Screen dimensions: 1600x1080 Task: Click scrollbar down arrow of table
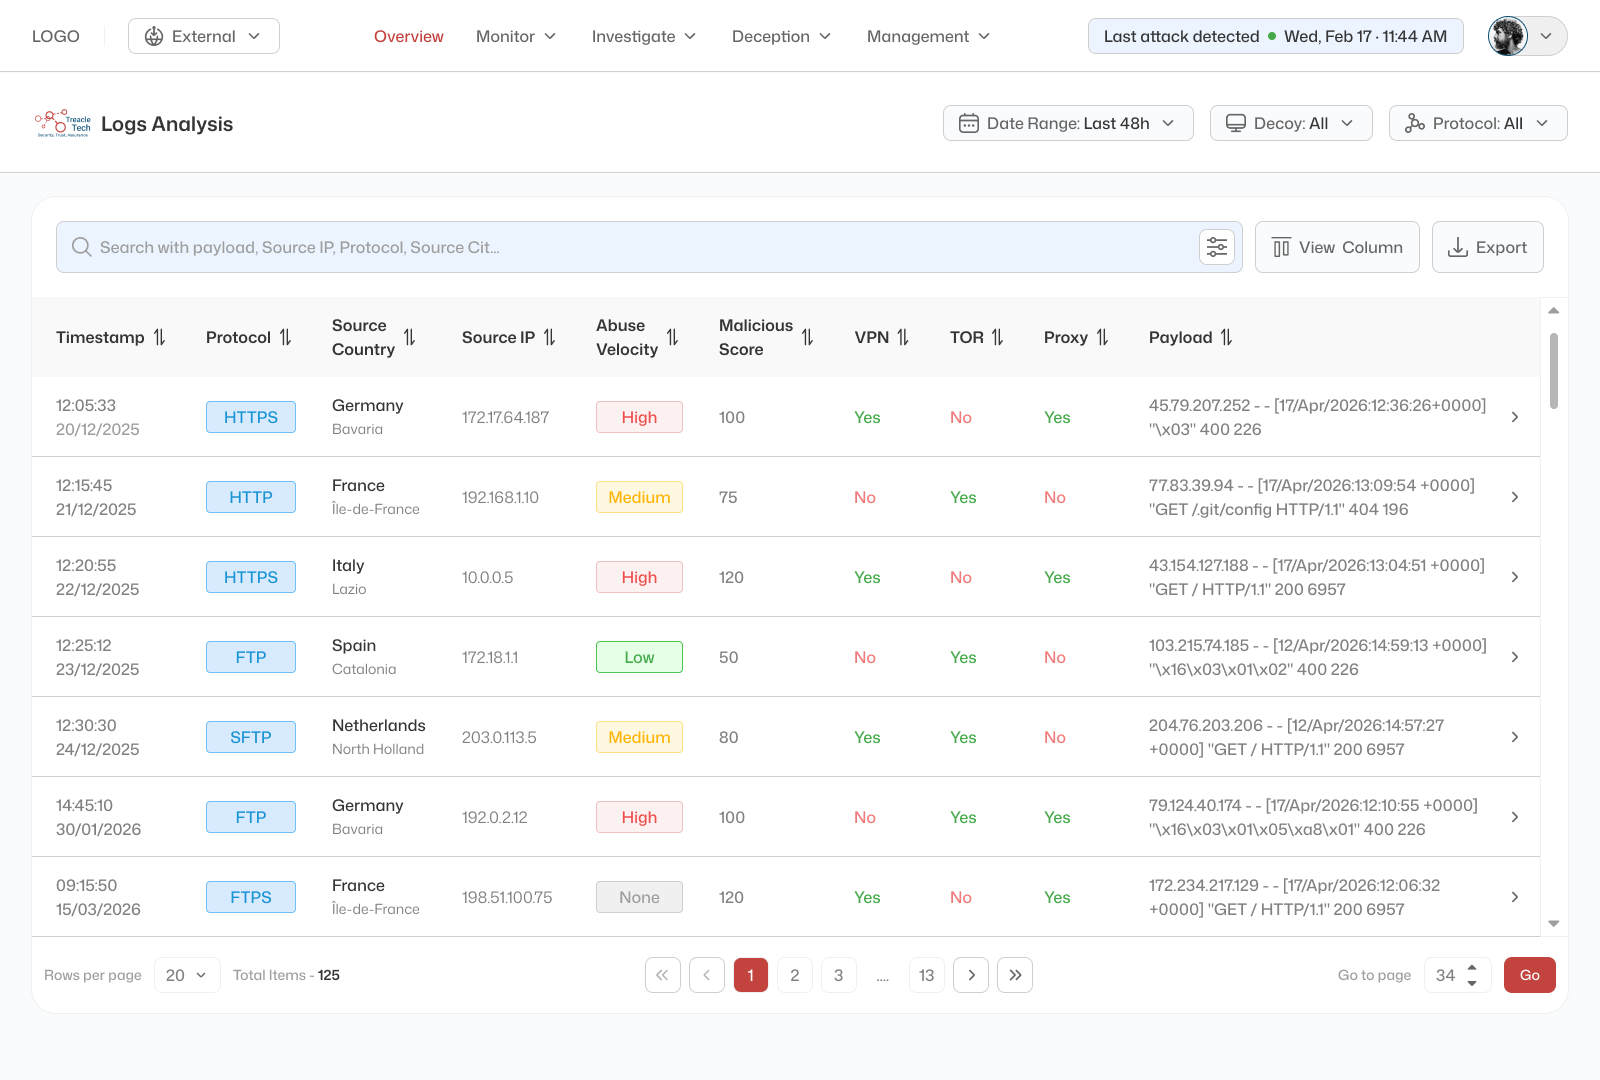[x=1554, y=924]
